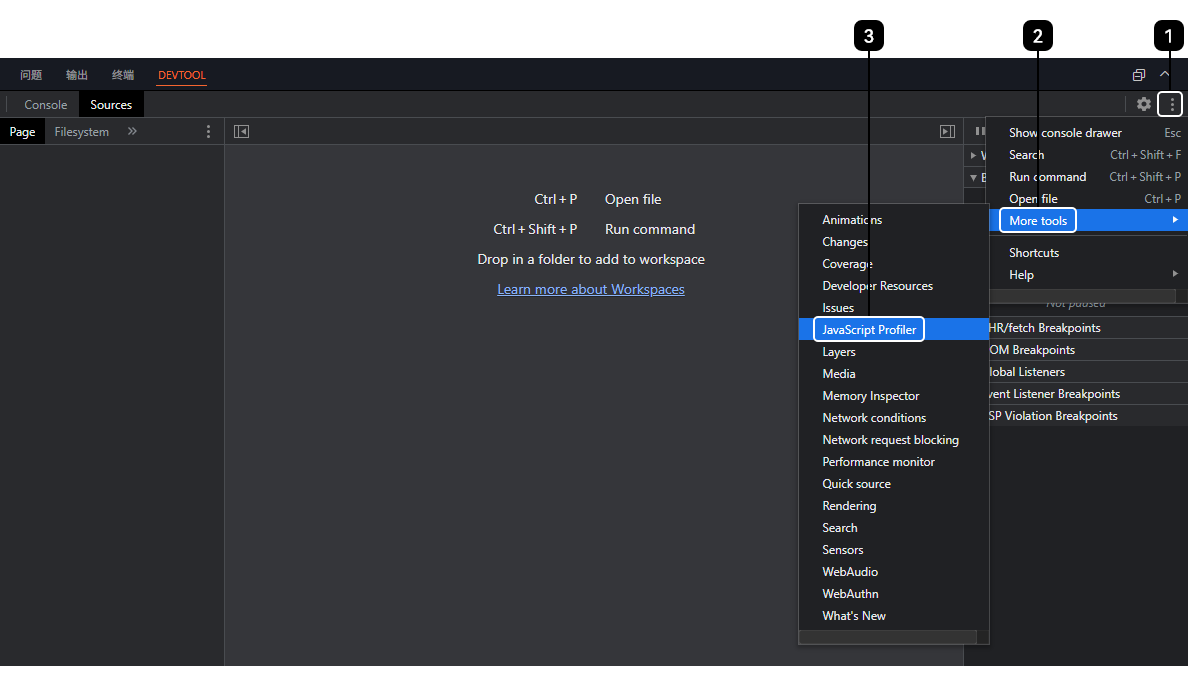Follow the Learn more about Workspaces link
The image size is (1188, 686).
point(590,290)
